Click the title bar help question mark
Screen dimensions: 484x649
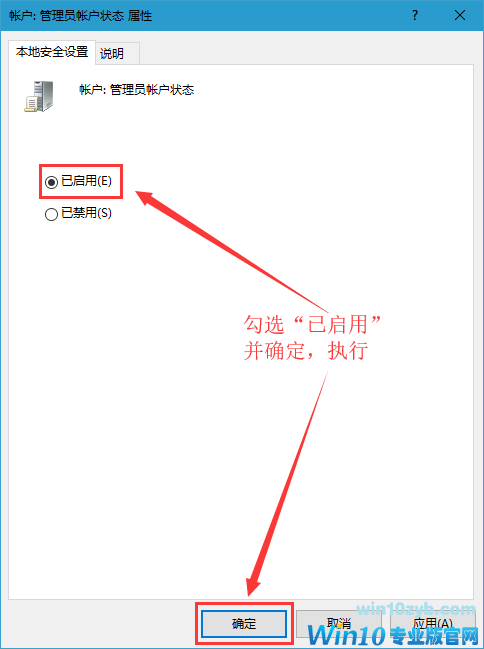point(415,15)
